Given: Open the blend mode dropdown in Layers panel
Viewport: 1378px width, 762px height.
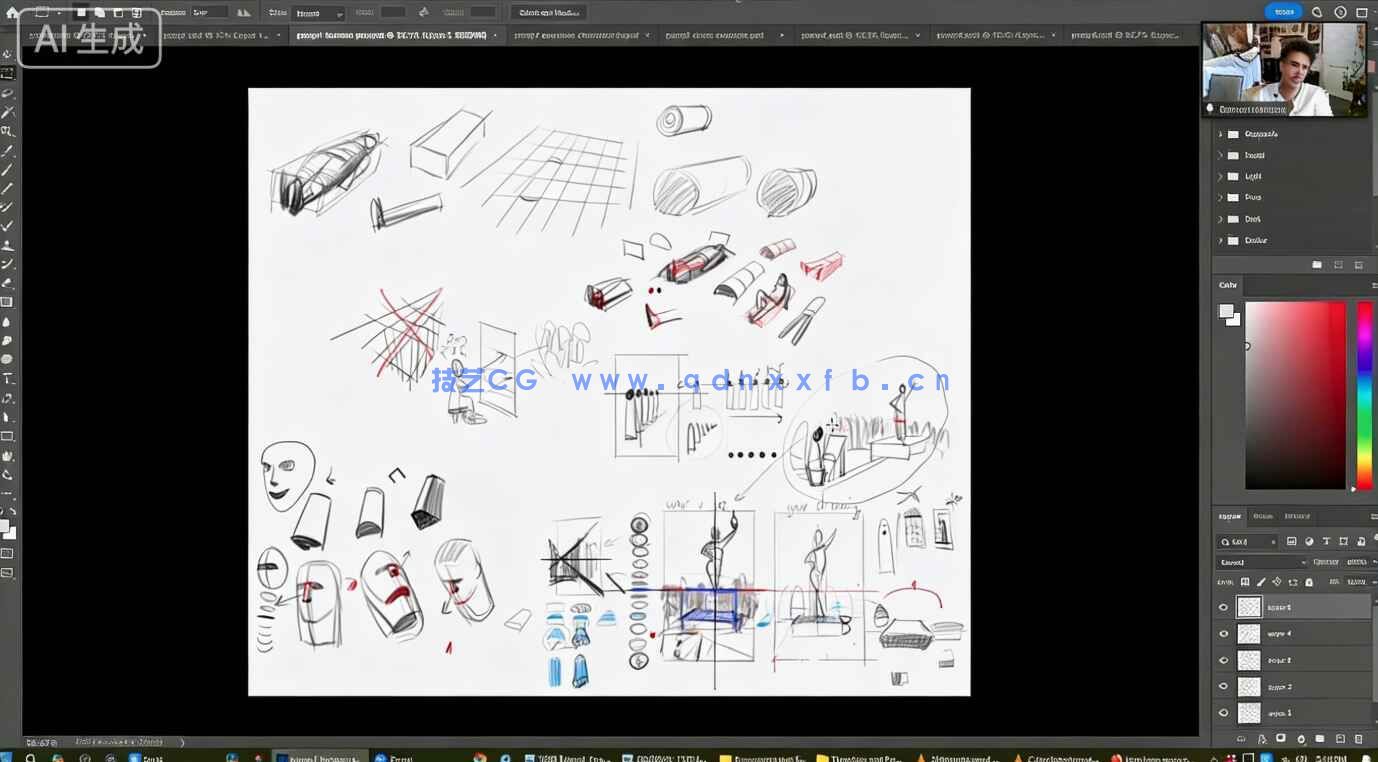Looking at the screenshot, I should tap(1261, 562).
